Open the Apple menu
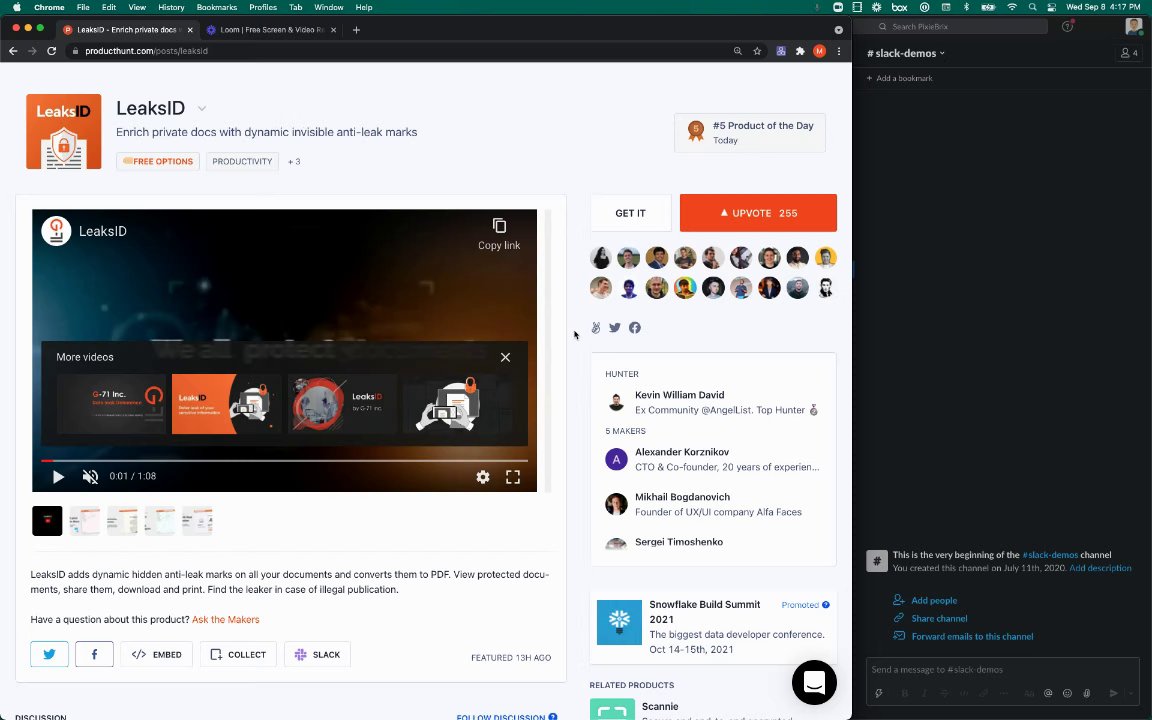Image resolution: width=1152 pixels, height=720 pixels. (16, 7)
